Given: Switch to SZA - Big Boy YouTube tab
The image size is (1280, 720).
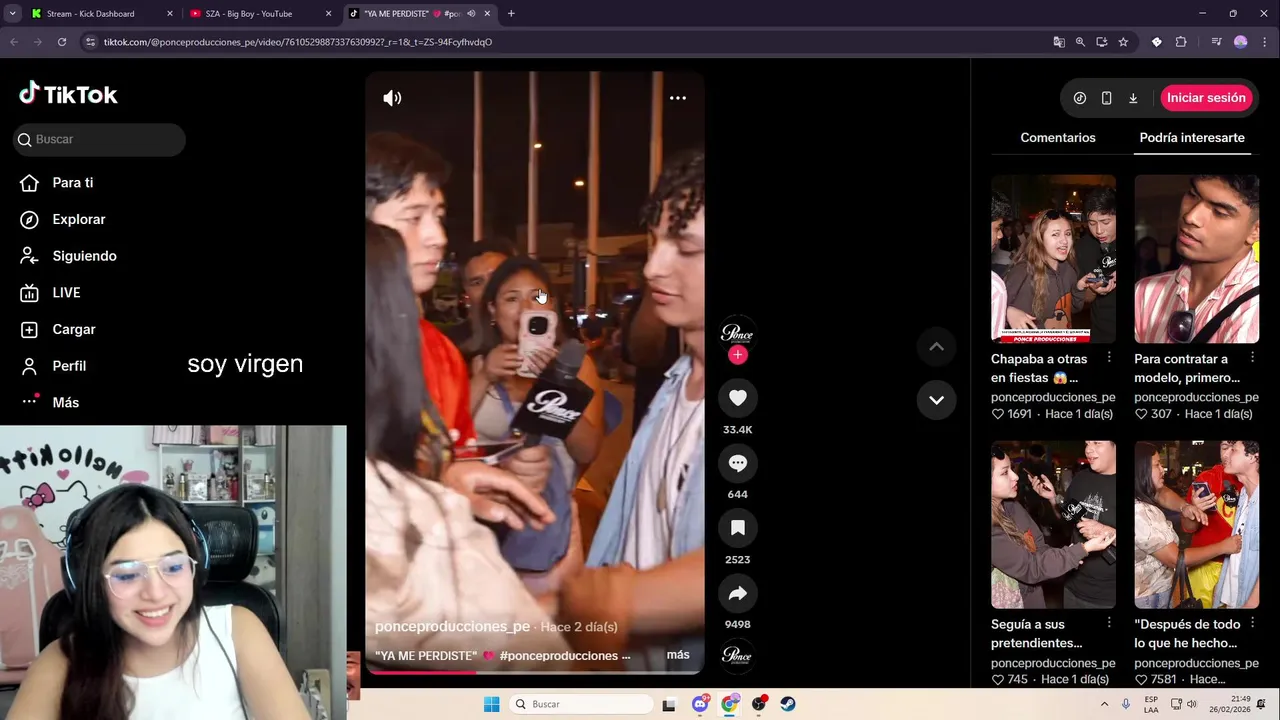Looking at the screenshot, I should [260, 14].
